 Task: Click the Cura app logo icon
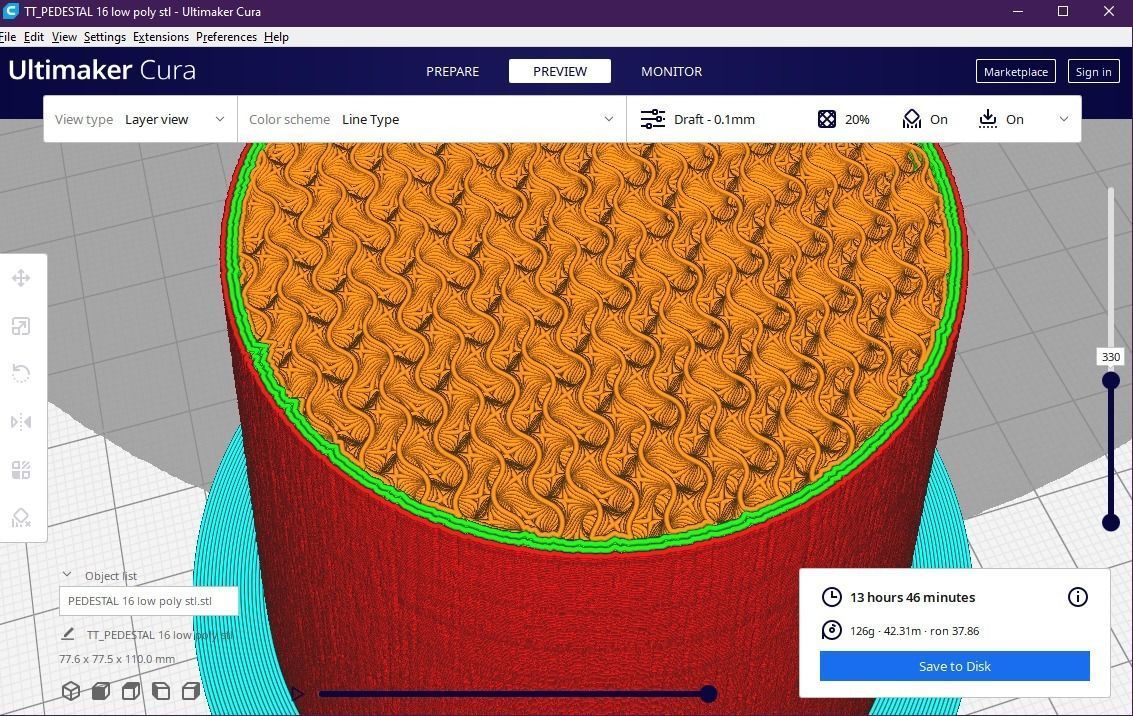point(10,12)
